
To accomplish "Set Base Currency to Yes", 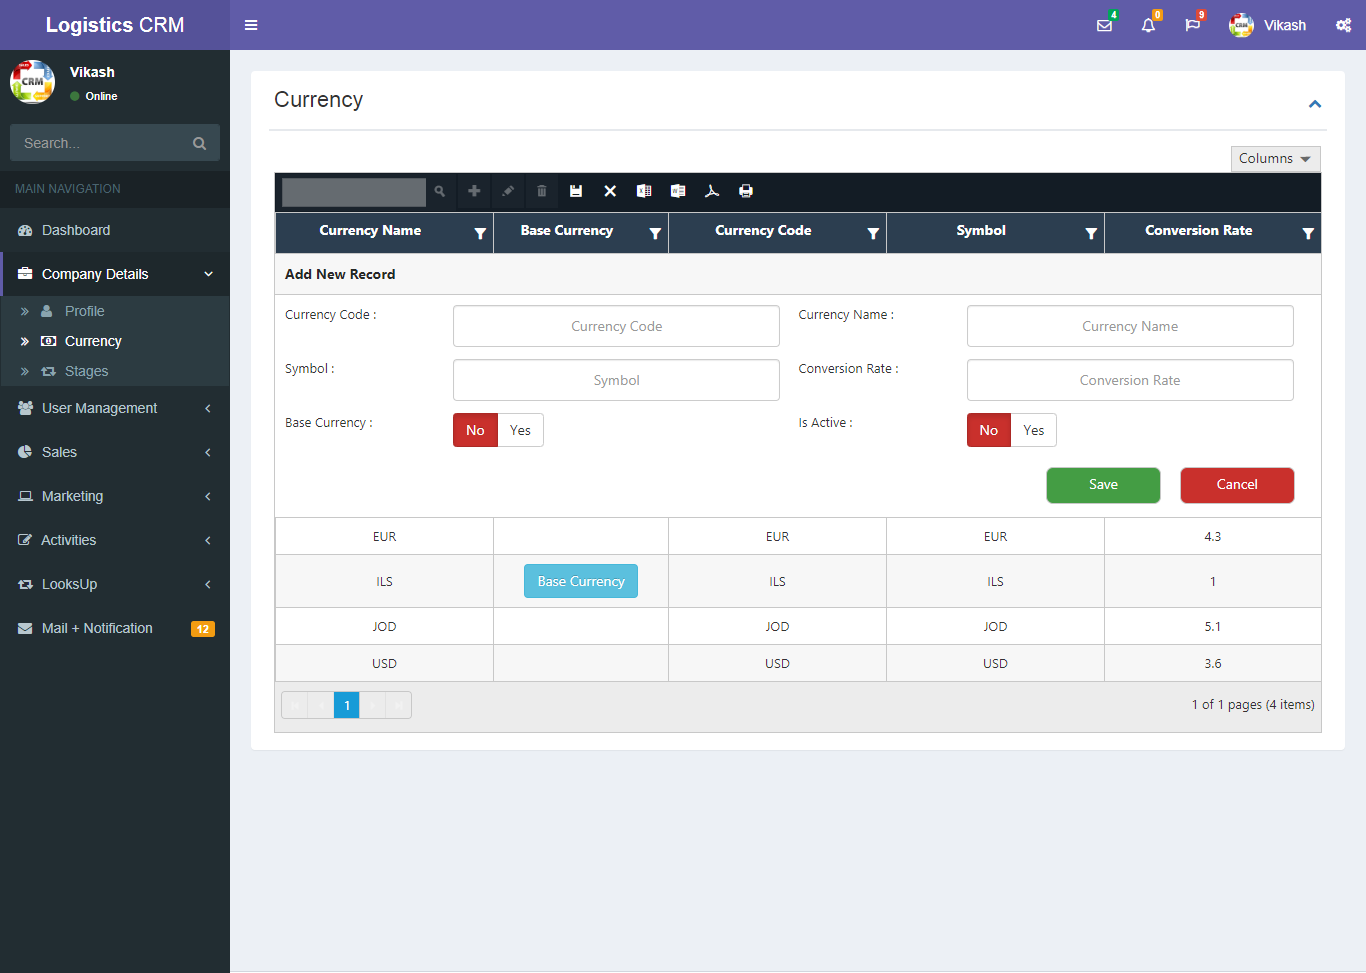I will tap(520, 430).
